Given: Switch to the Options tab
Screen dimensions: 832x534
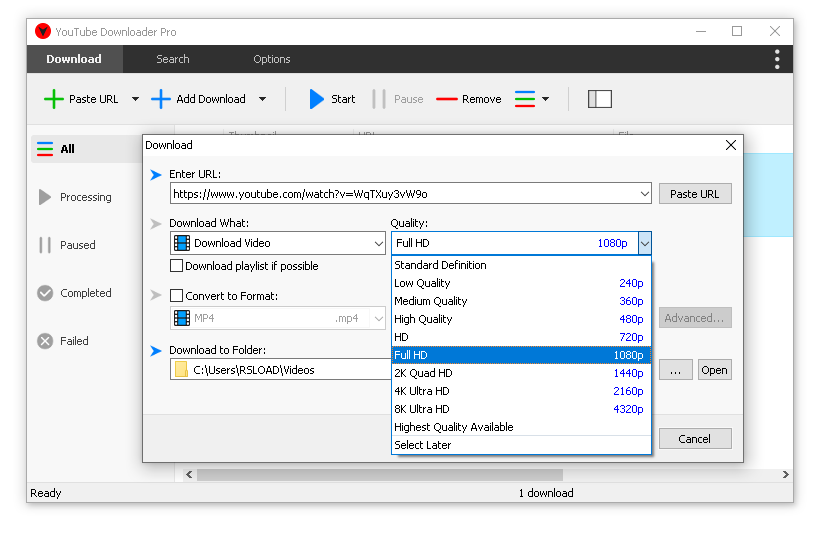Looking at the screenshot, I should (x=272, y=59).
